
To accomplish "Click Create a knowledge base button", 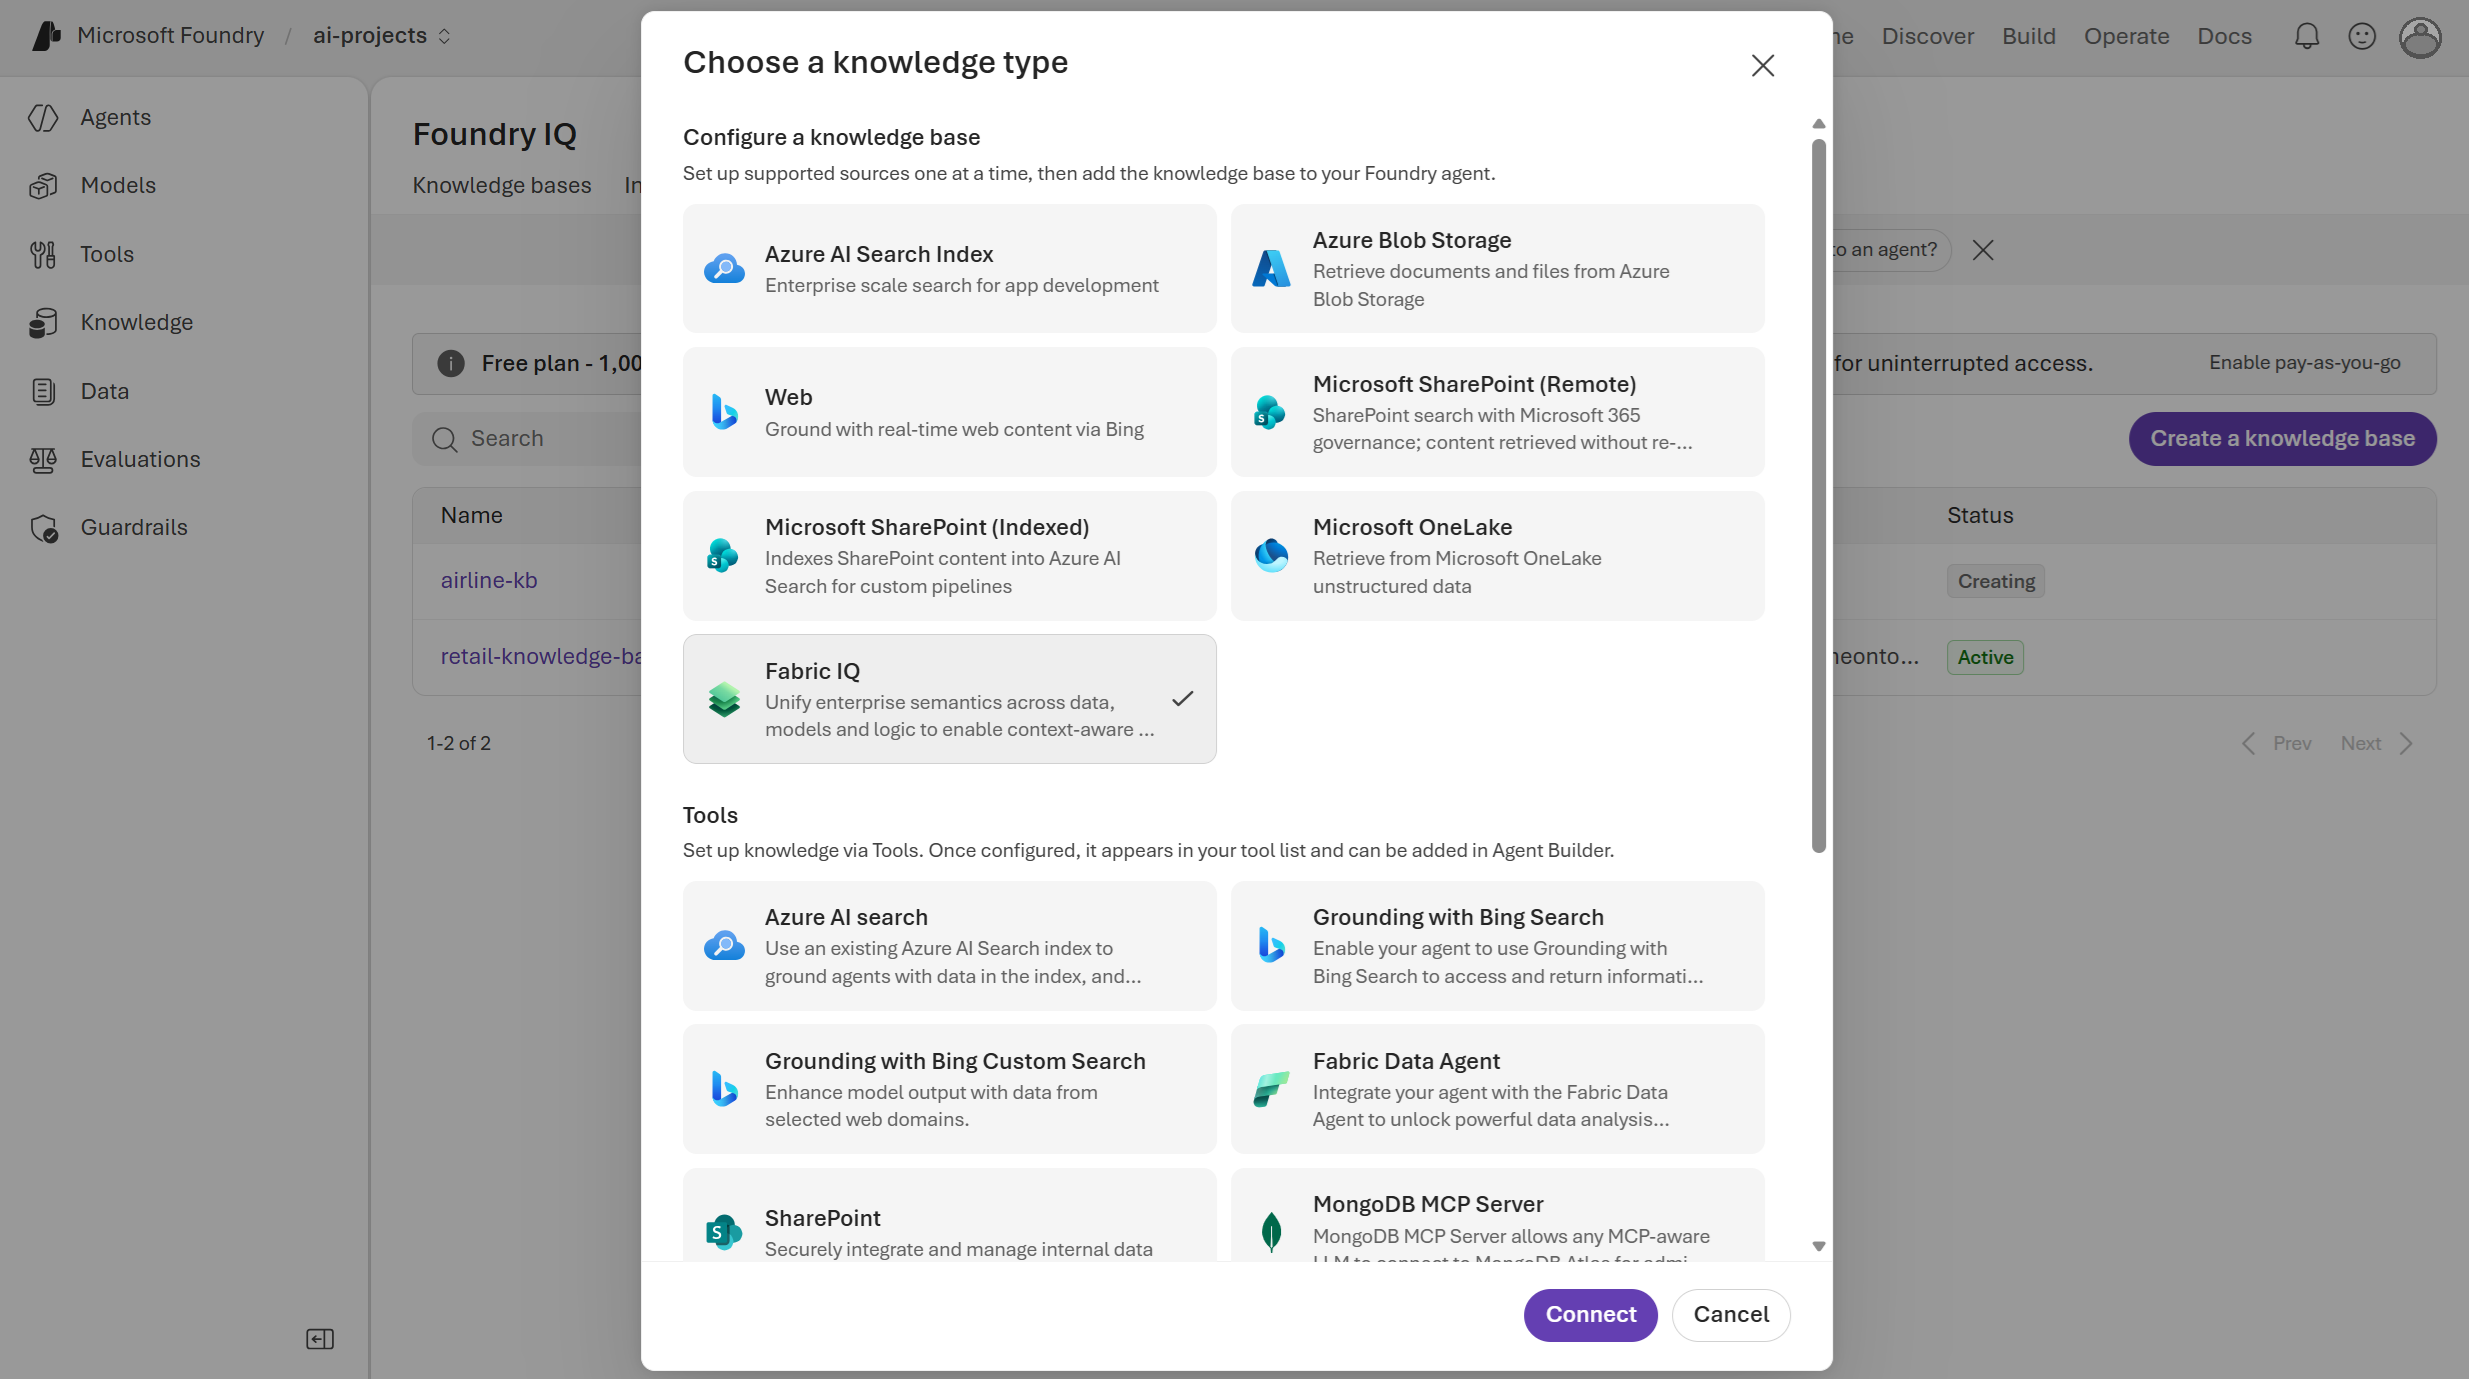I will [x=2282, y=439].
